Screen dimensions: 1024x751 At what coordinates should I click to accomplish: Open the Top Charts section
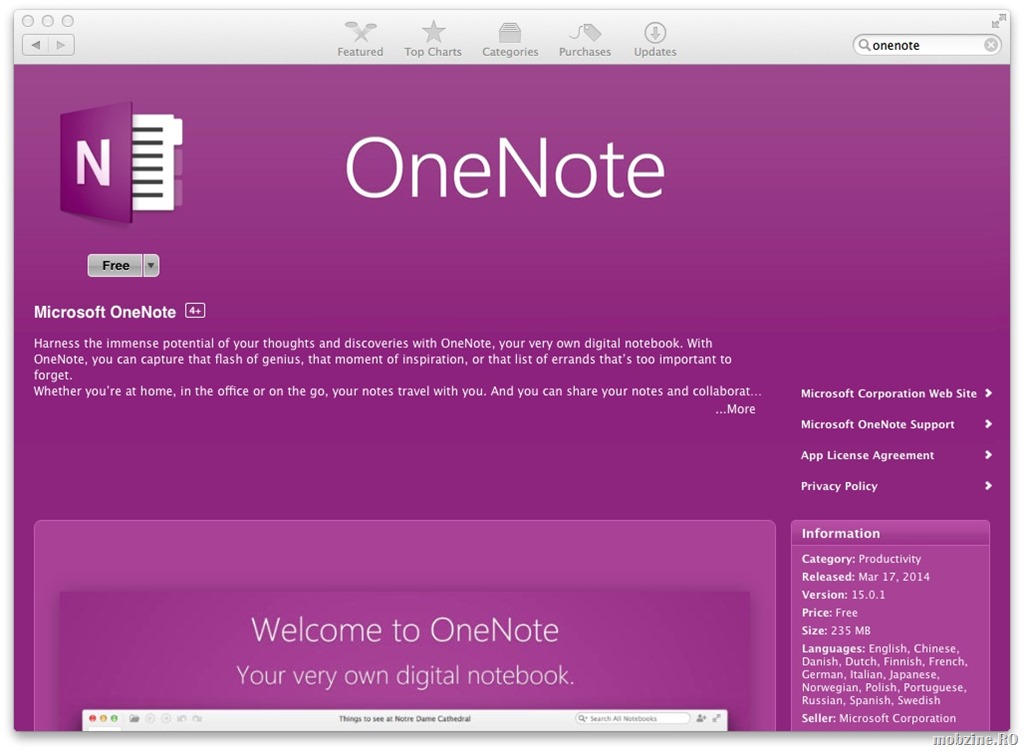(x=432, y=39)
